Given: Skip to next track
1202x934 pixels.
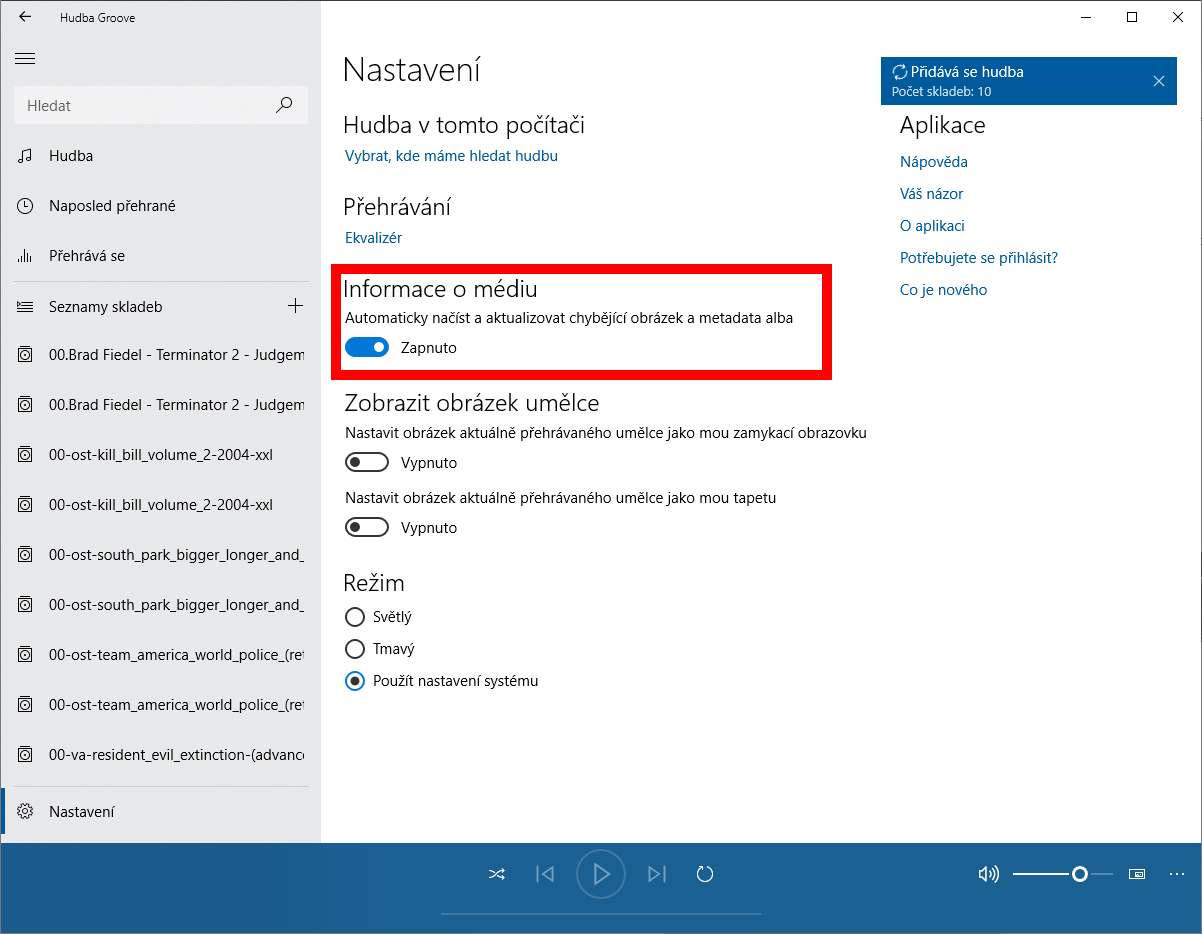Looking at the screenshot, I should 657,874.
